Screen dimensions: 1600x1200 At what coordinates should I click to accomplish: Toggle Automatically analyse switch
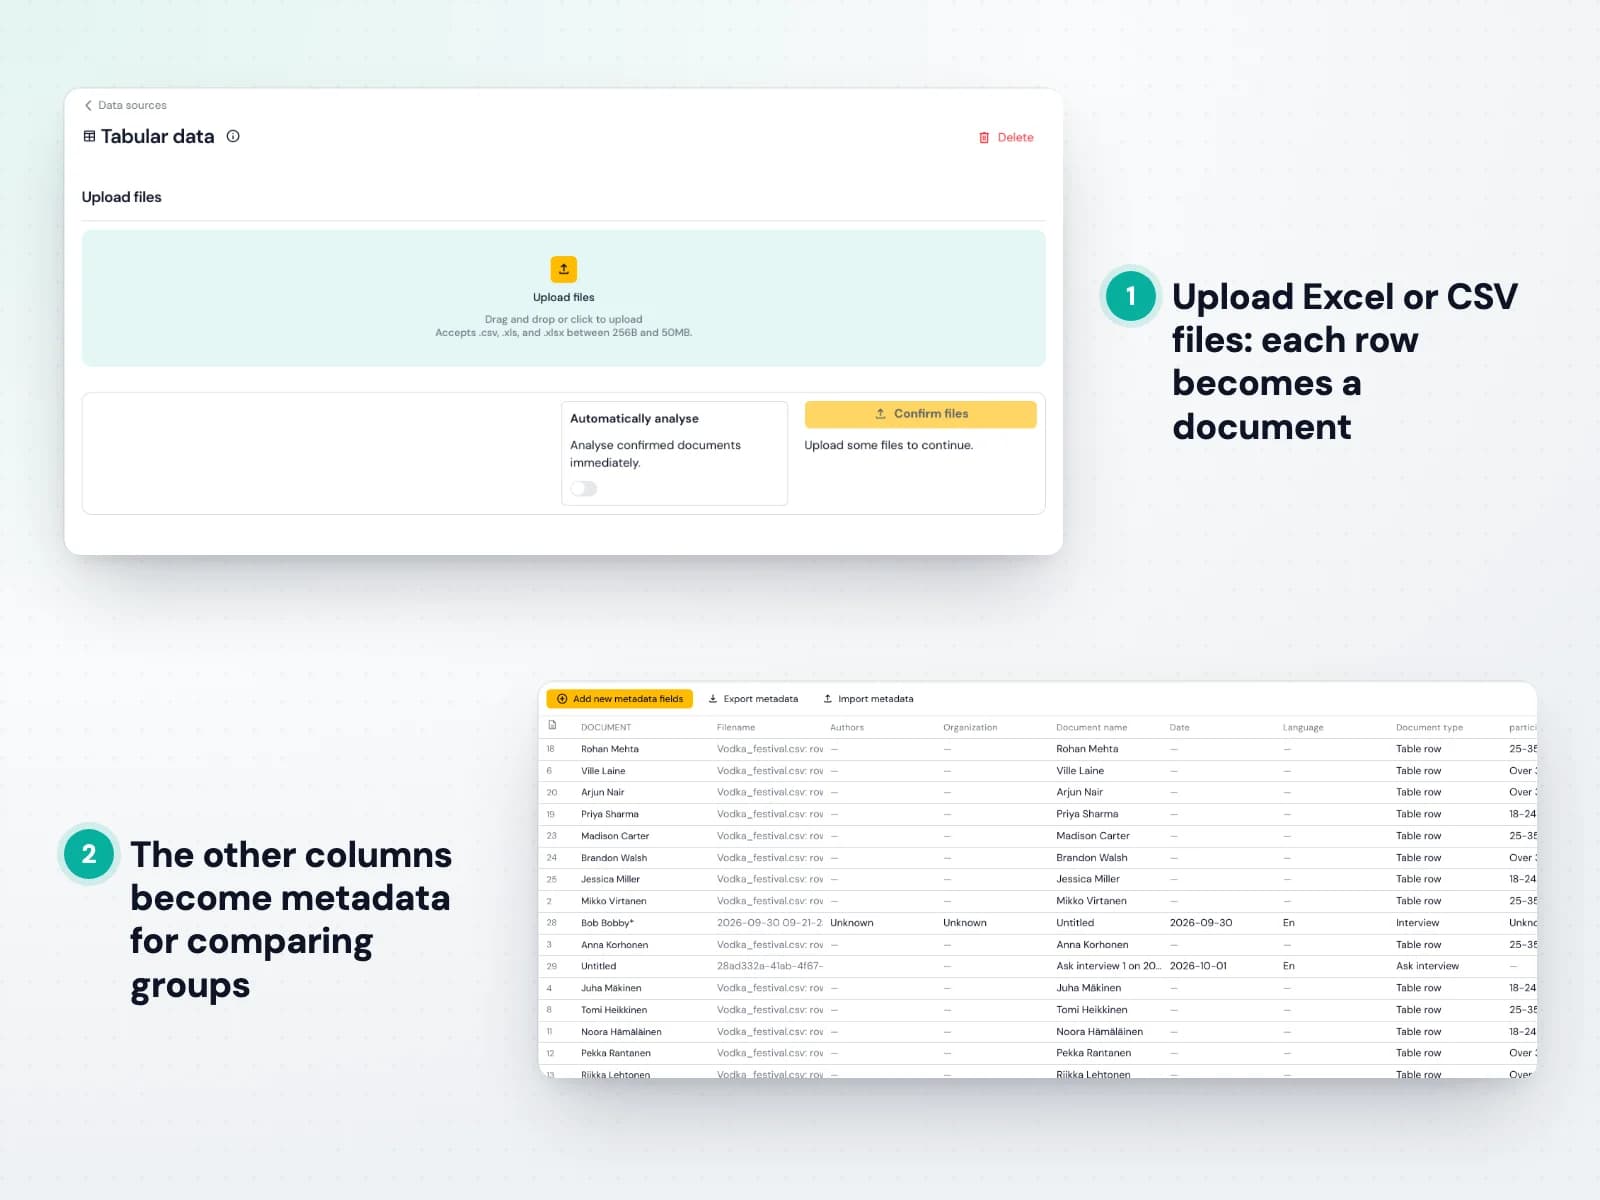584,489
